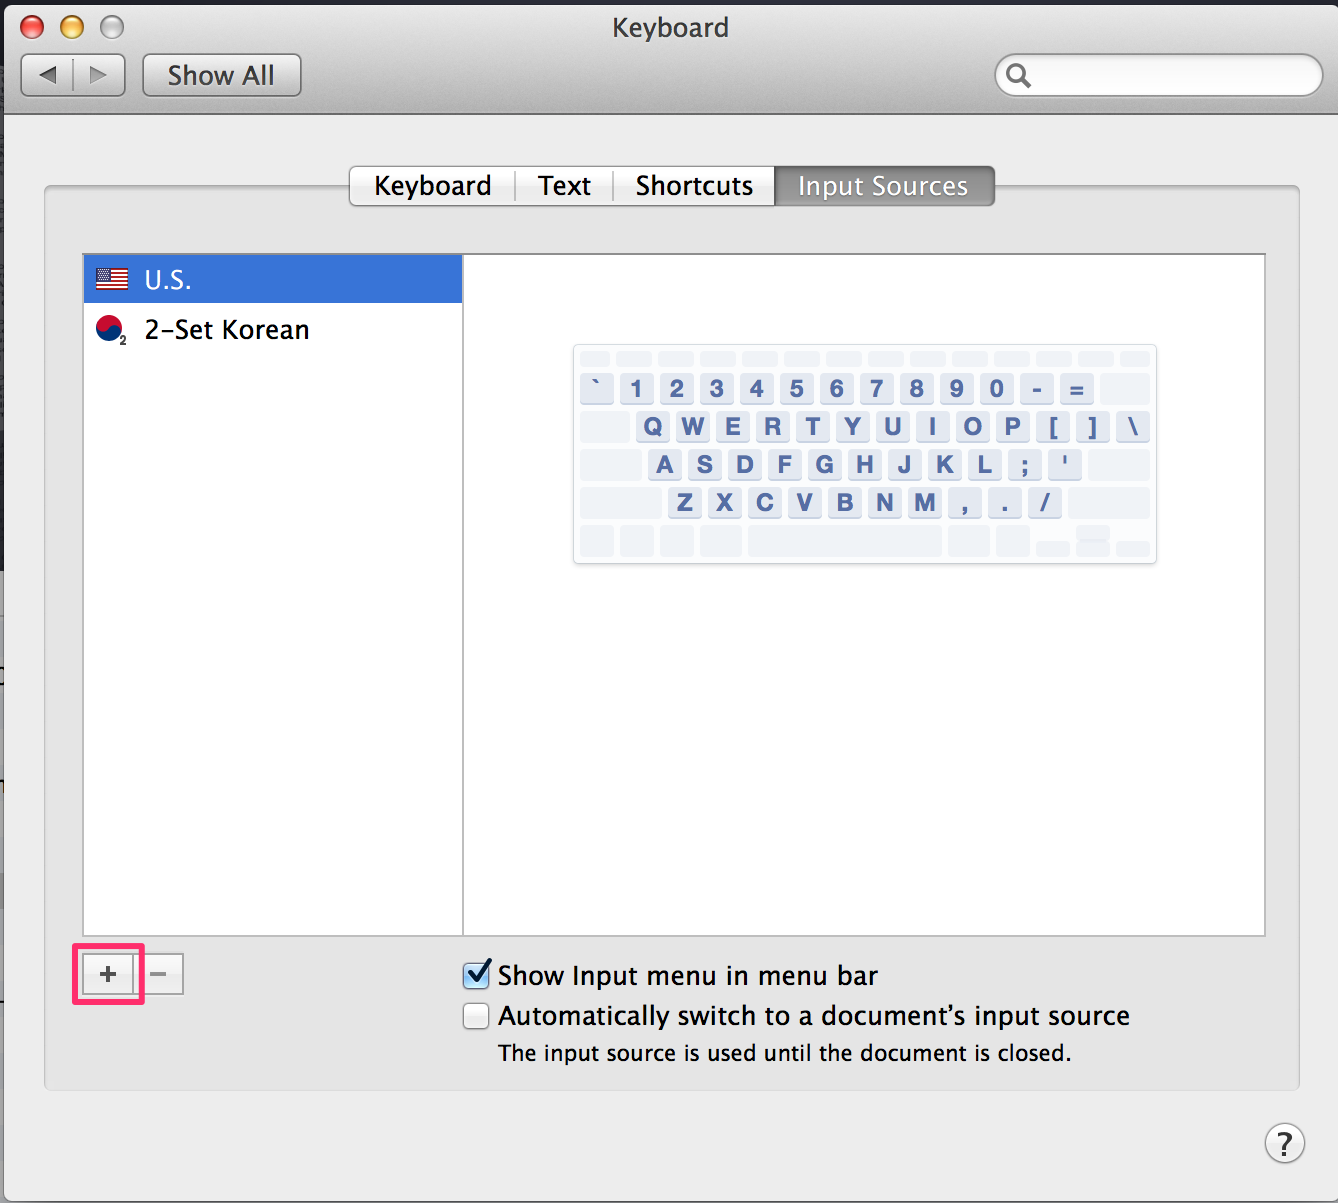Click the U.S. flag icon
Screen dimensions: 1338x1203
coord(112,279)
